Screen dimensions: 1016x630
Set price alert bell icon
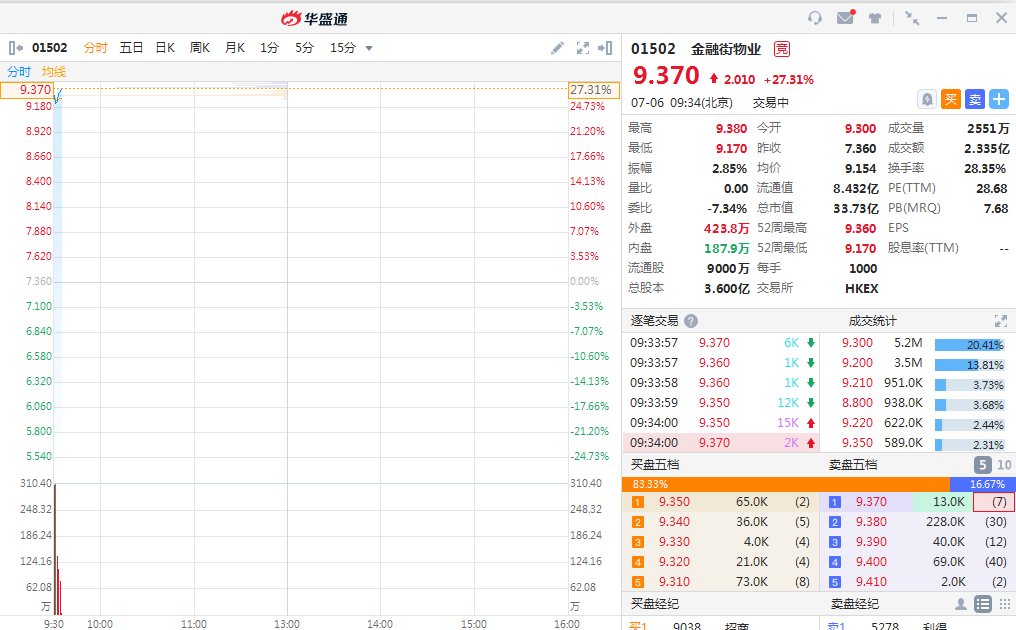(927, 99)
